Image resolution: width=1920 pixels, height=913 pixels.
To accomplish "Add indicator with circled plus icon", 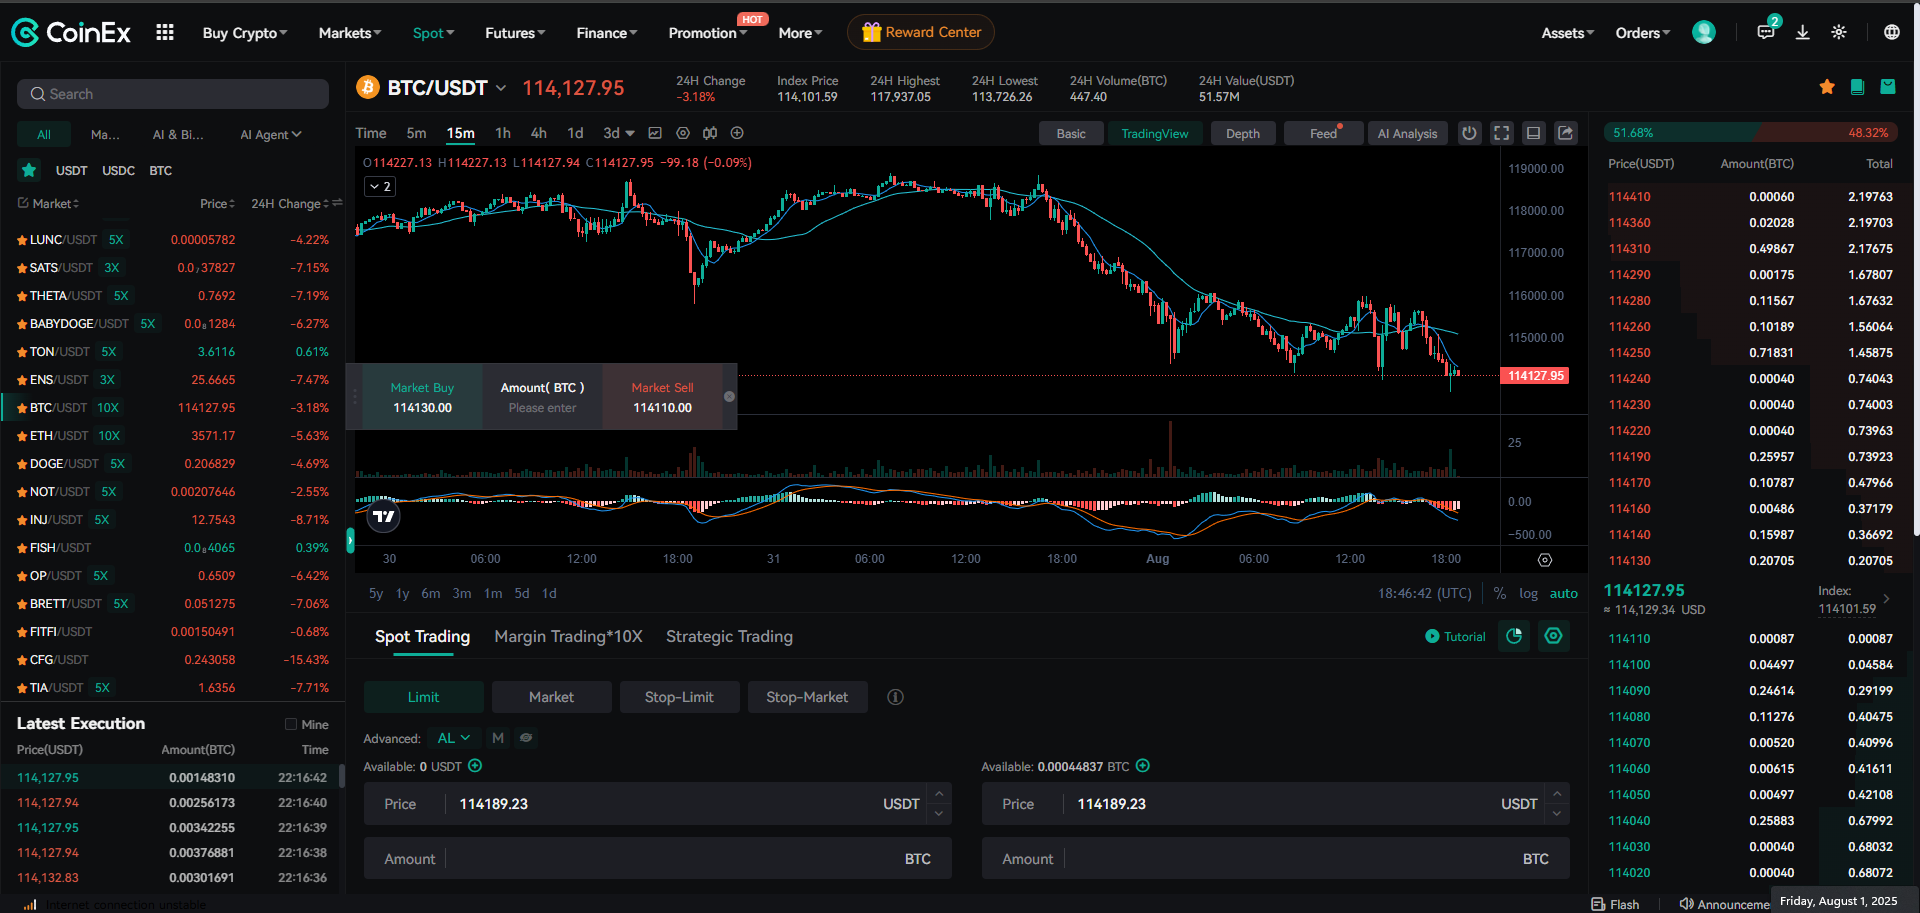I will pyautogui.click(x=737, y=133).
